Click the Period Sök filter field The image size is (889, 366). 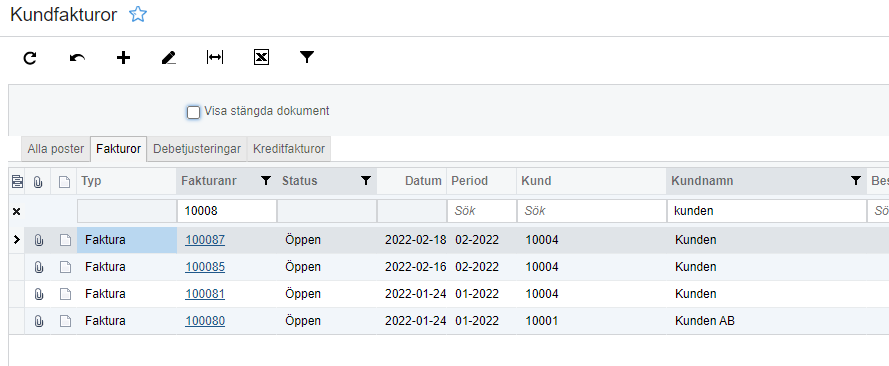click(x=482, y=211)
